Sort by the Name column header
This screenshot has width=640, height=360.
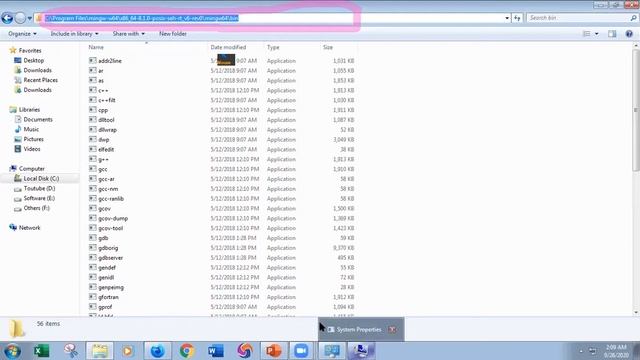click(96, 47)
